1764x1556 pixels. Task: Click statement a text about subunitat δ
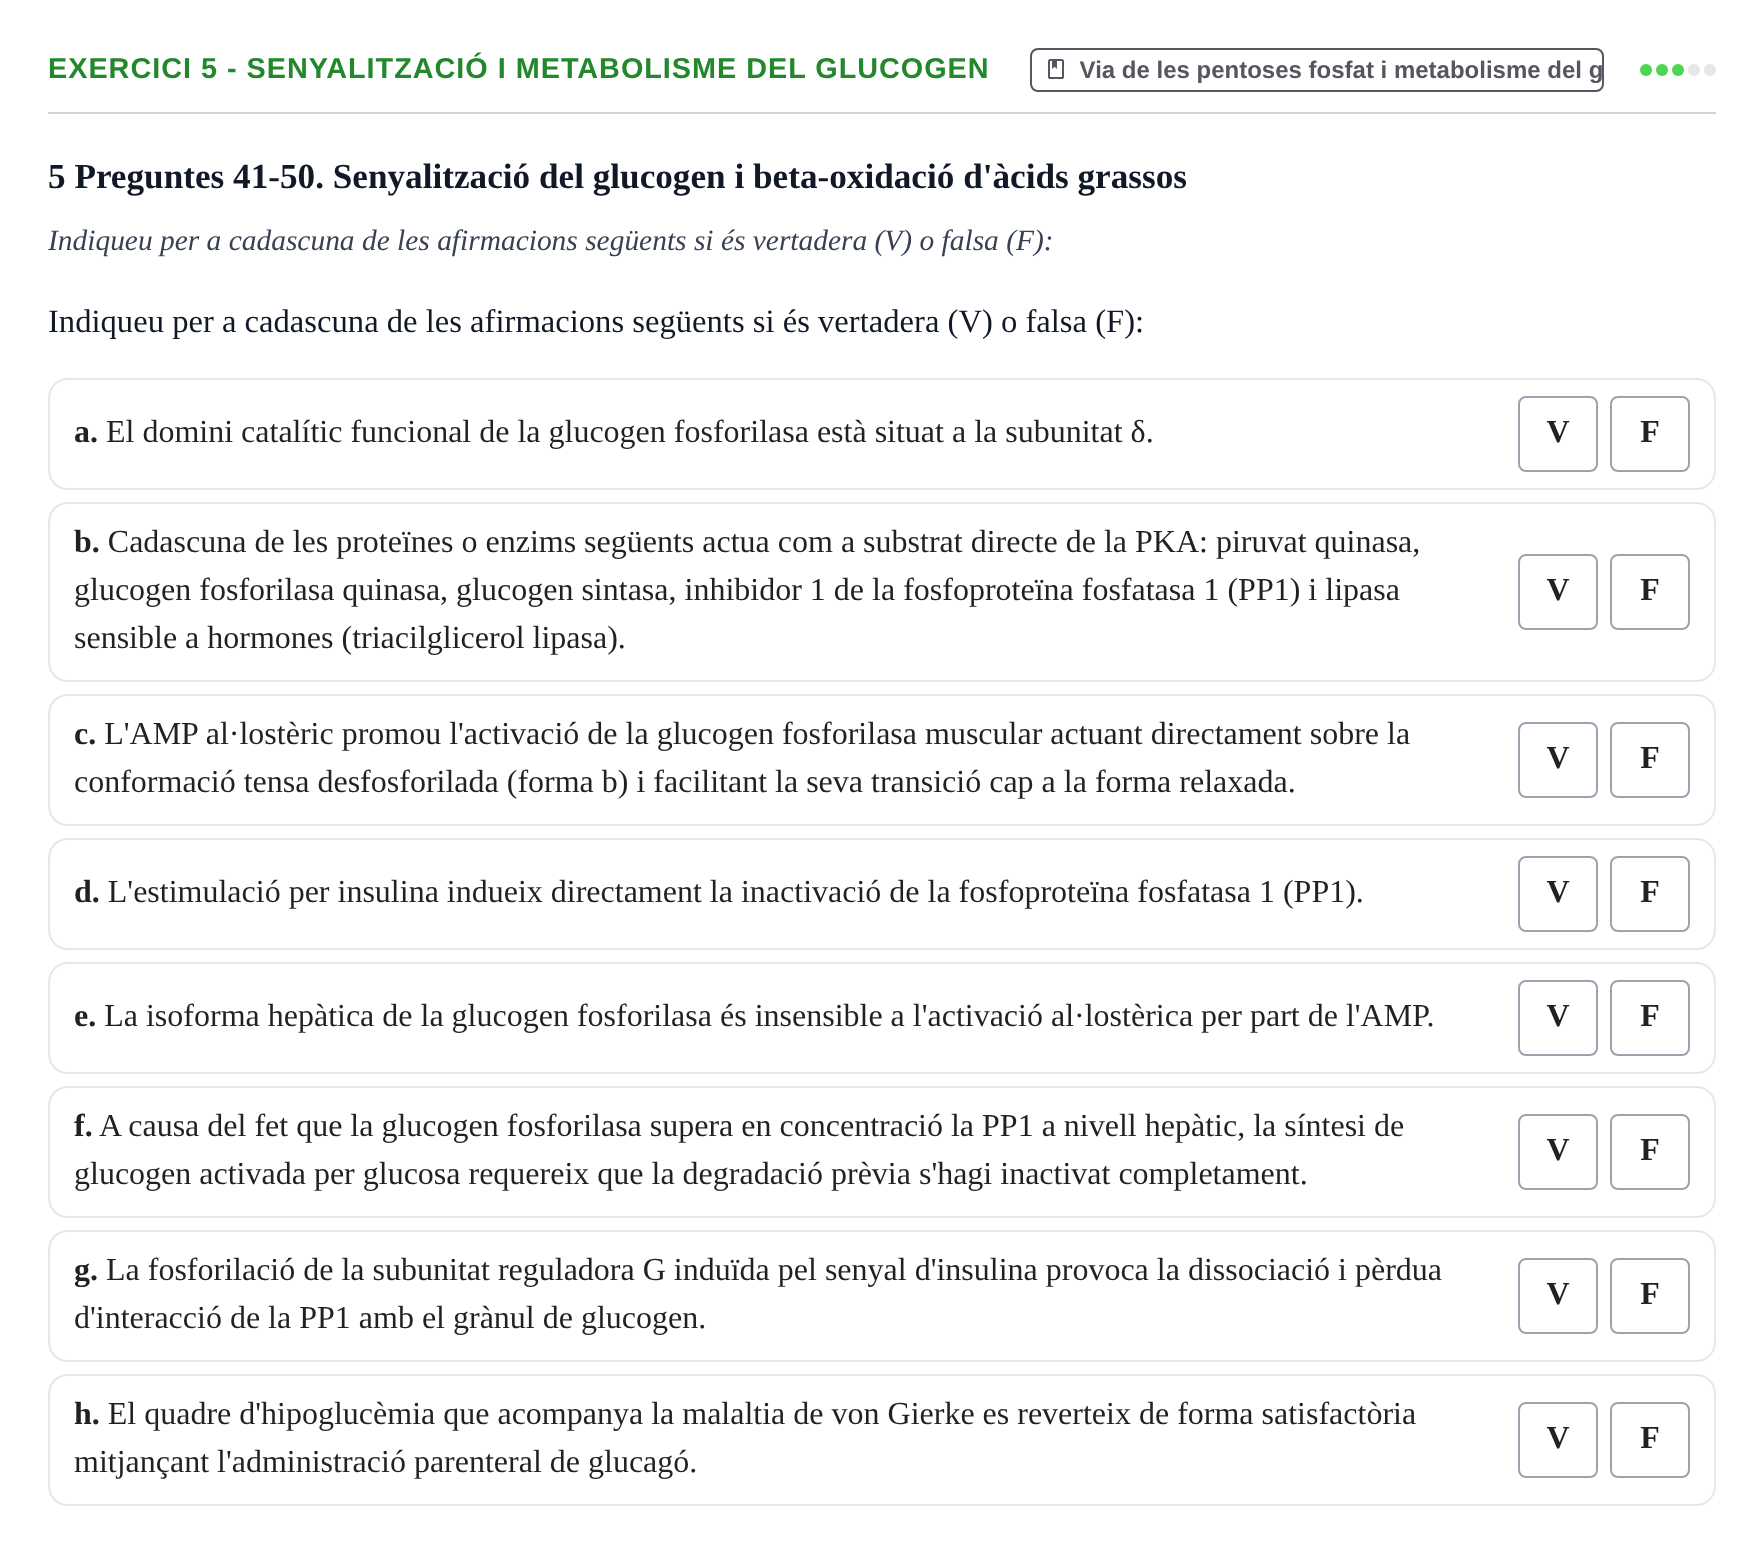(614, 432)
